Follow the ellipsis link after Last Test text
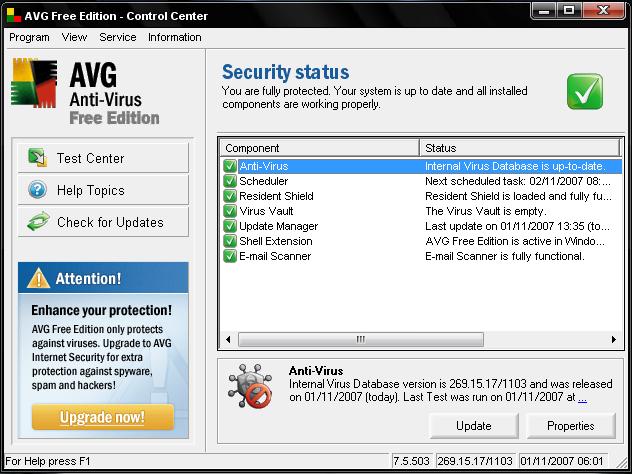The height and width of the screenshot is (474, 632). [582, 397]
